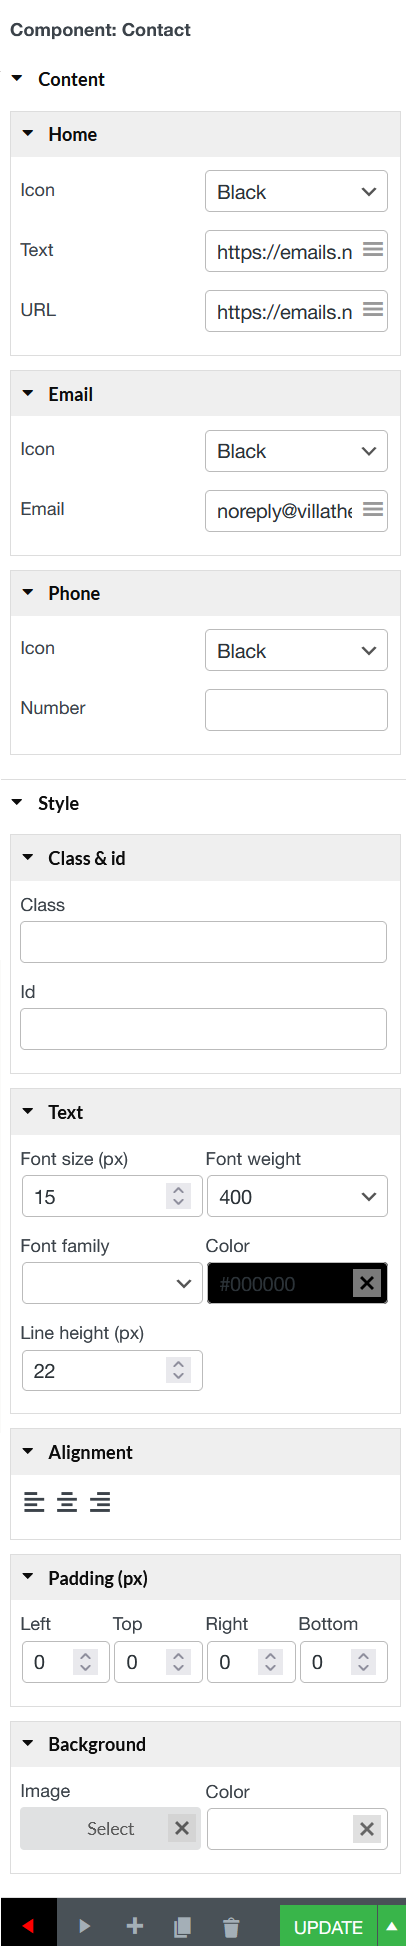Image resolution: width=406 pixels, height=1946 pixels.
Task: Select center text alignment icon
Action: pos(67,1501)
